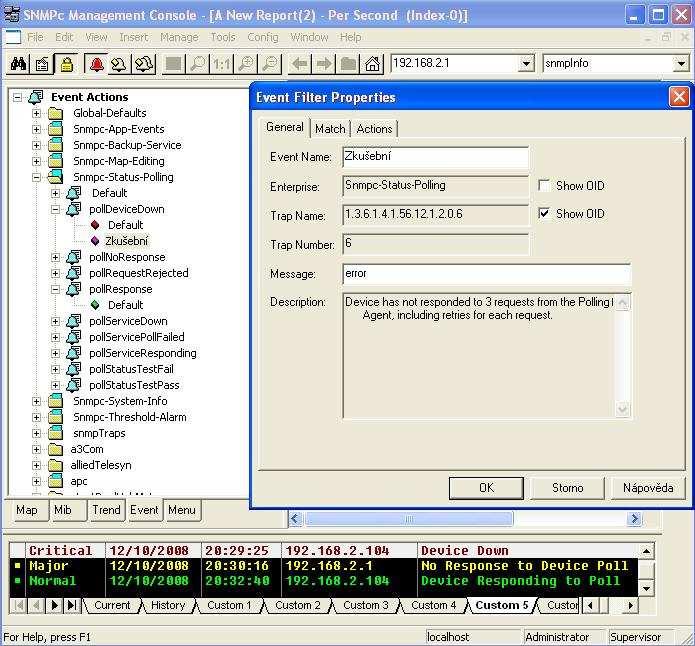695x646 pixels.
Task: Click the Event Name field
Action: (x=436, y=157)
